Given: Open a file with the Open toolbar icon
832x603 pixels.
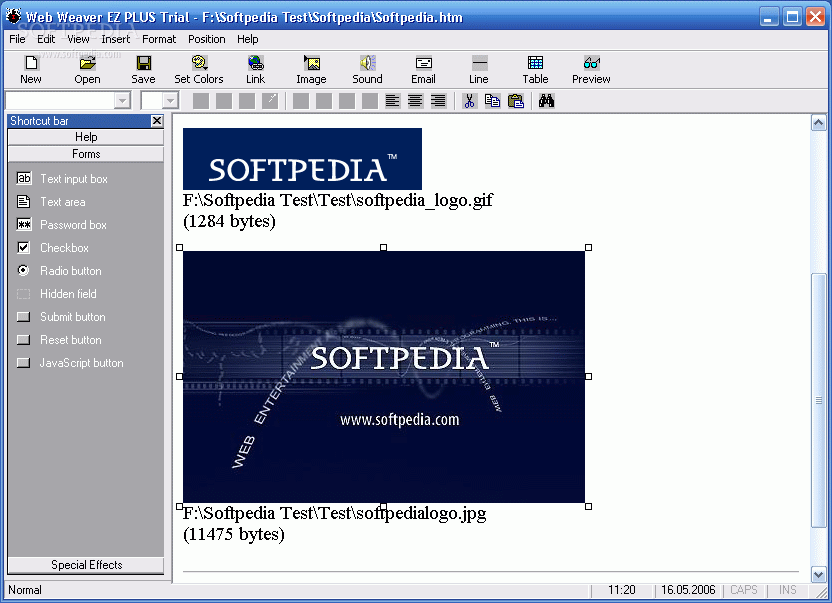Looking at the screenshot, I should 87,70.
